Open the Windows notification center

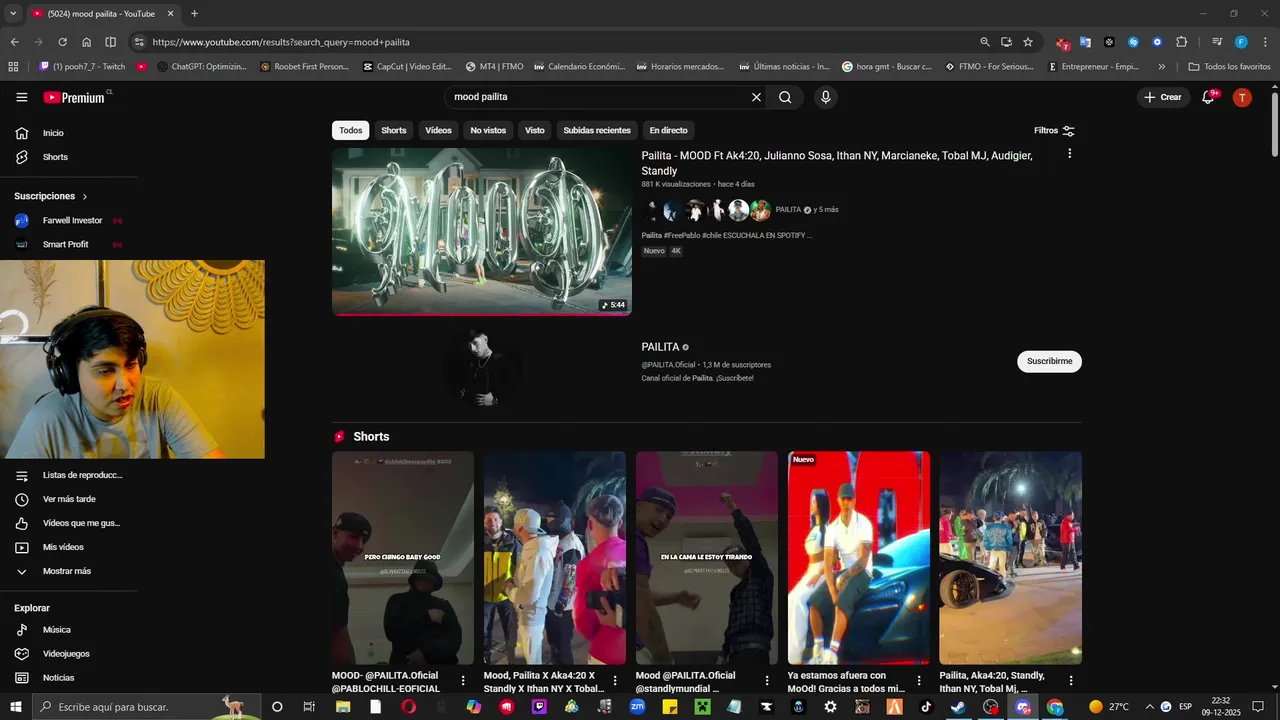coord(1258,707)
